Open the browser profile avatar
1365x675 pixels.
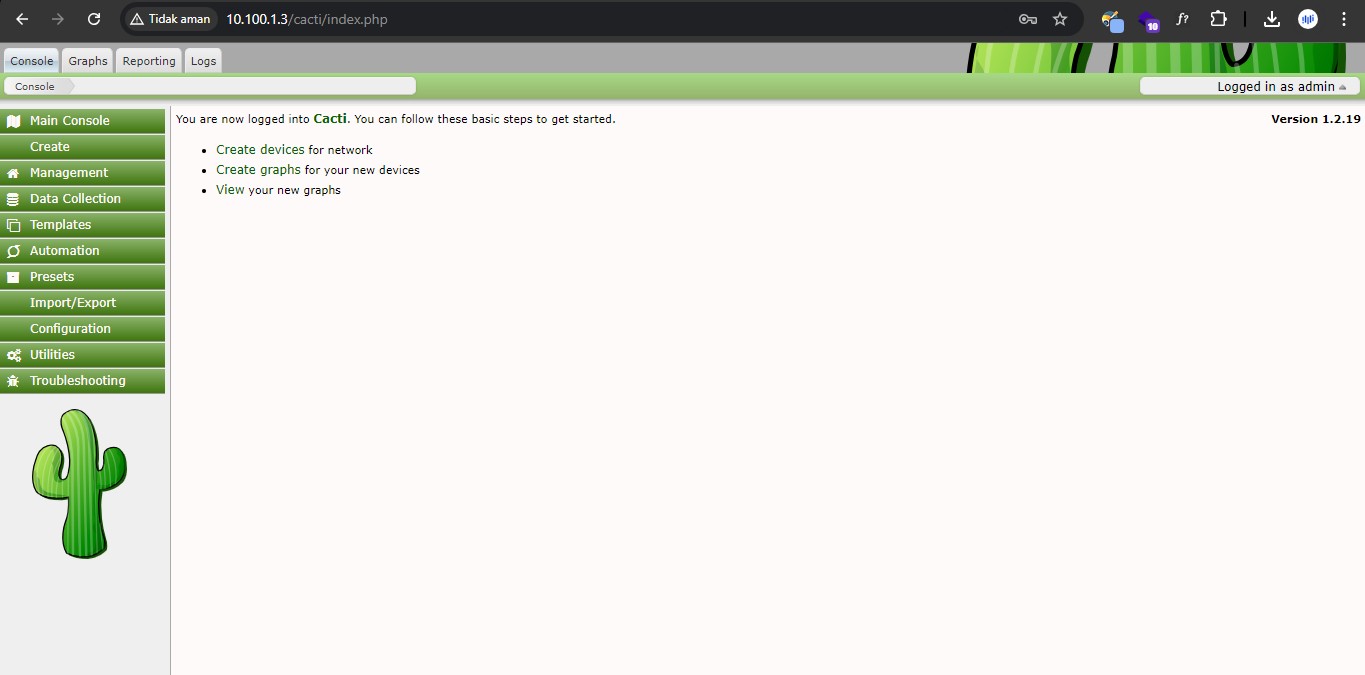coord(1308,19)
